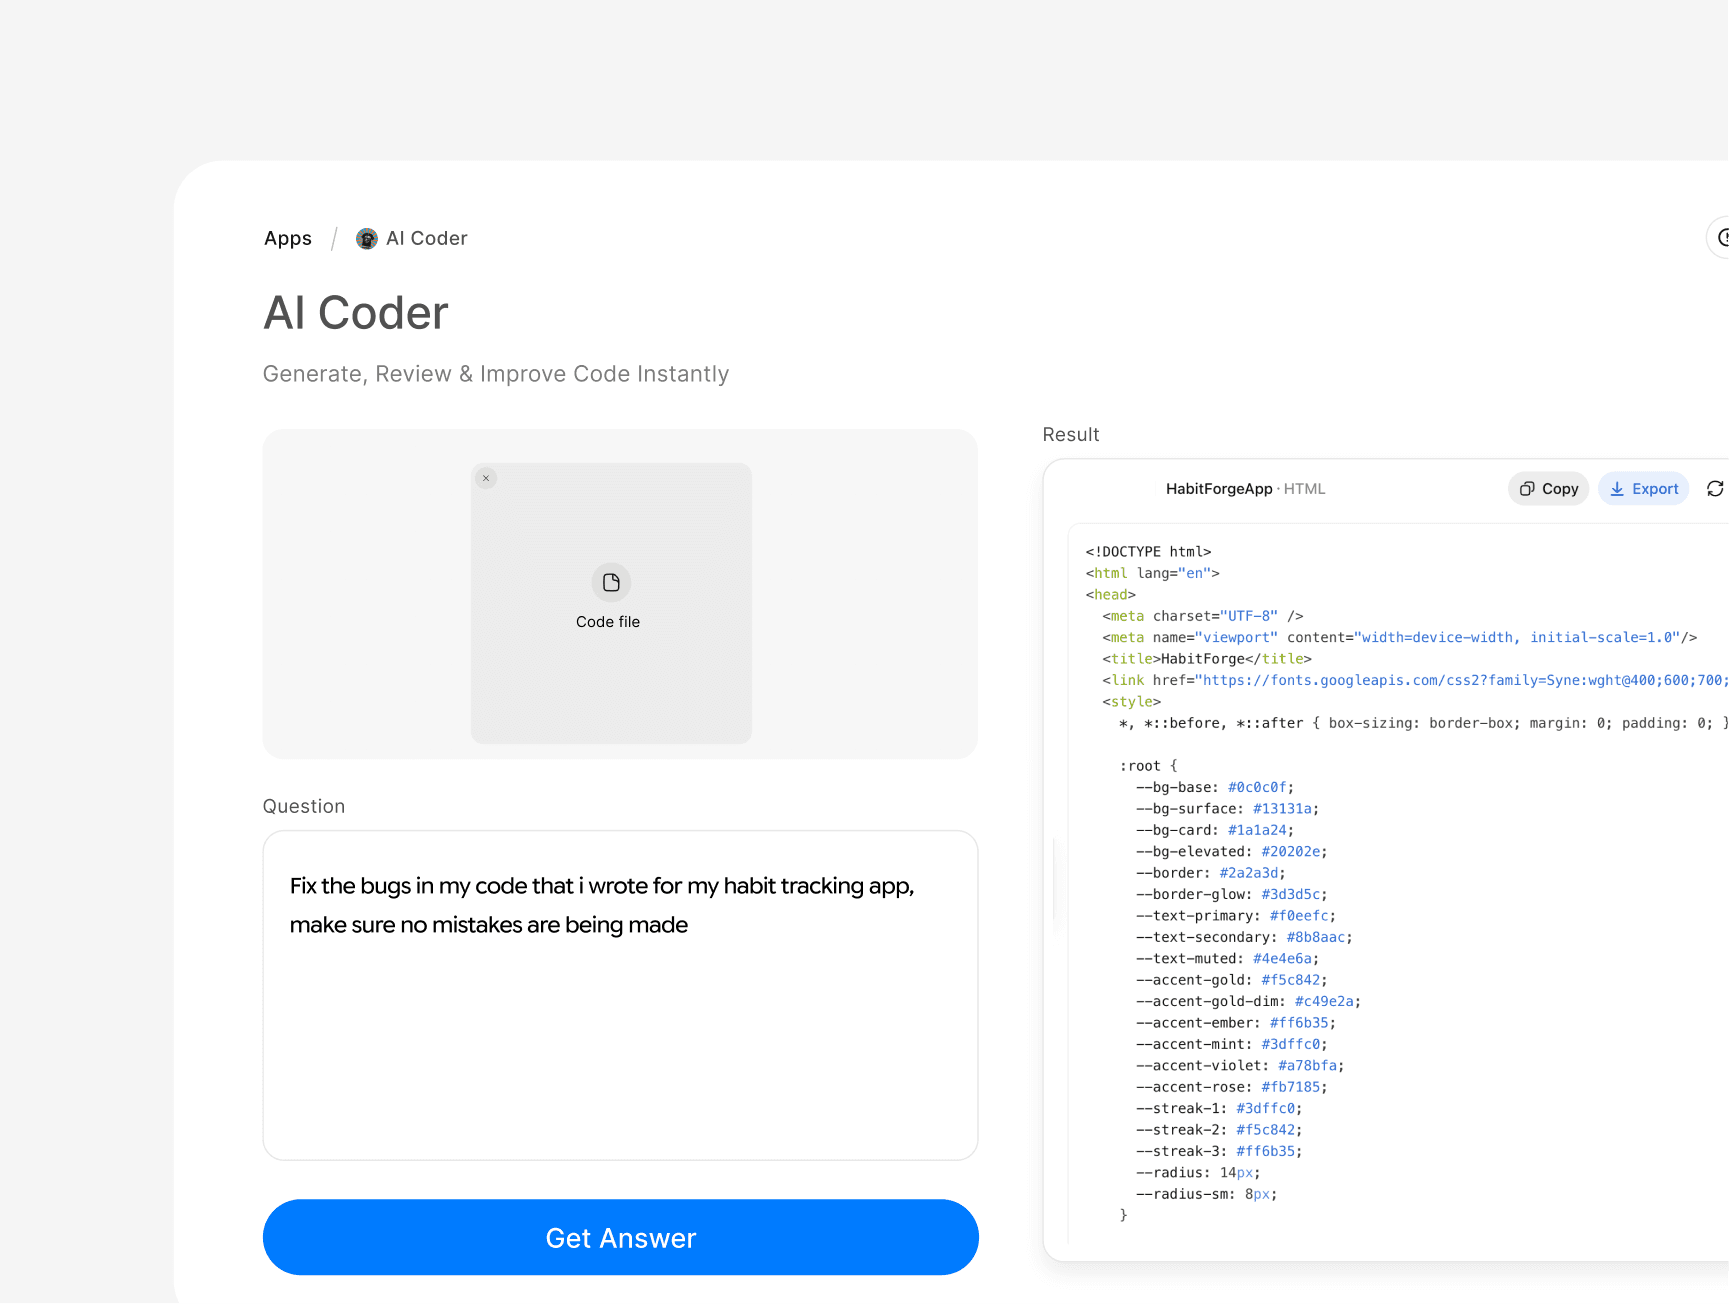Click the AI Coder avatar in the breadcrumb
The height and width of the screenshot is (1304, 1729).
[x=366, y=238]
